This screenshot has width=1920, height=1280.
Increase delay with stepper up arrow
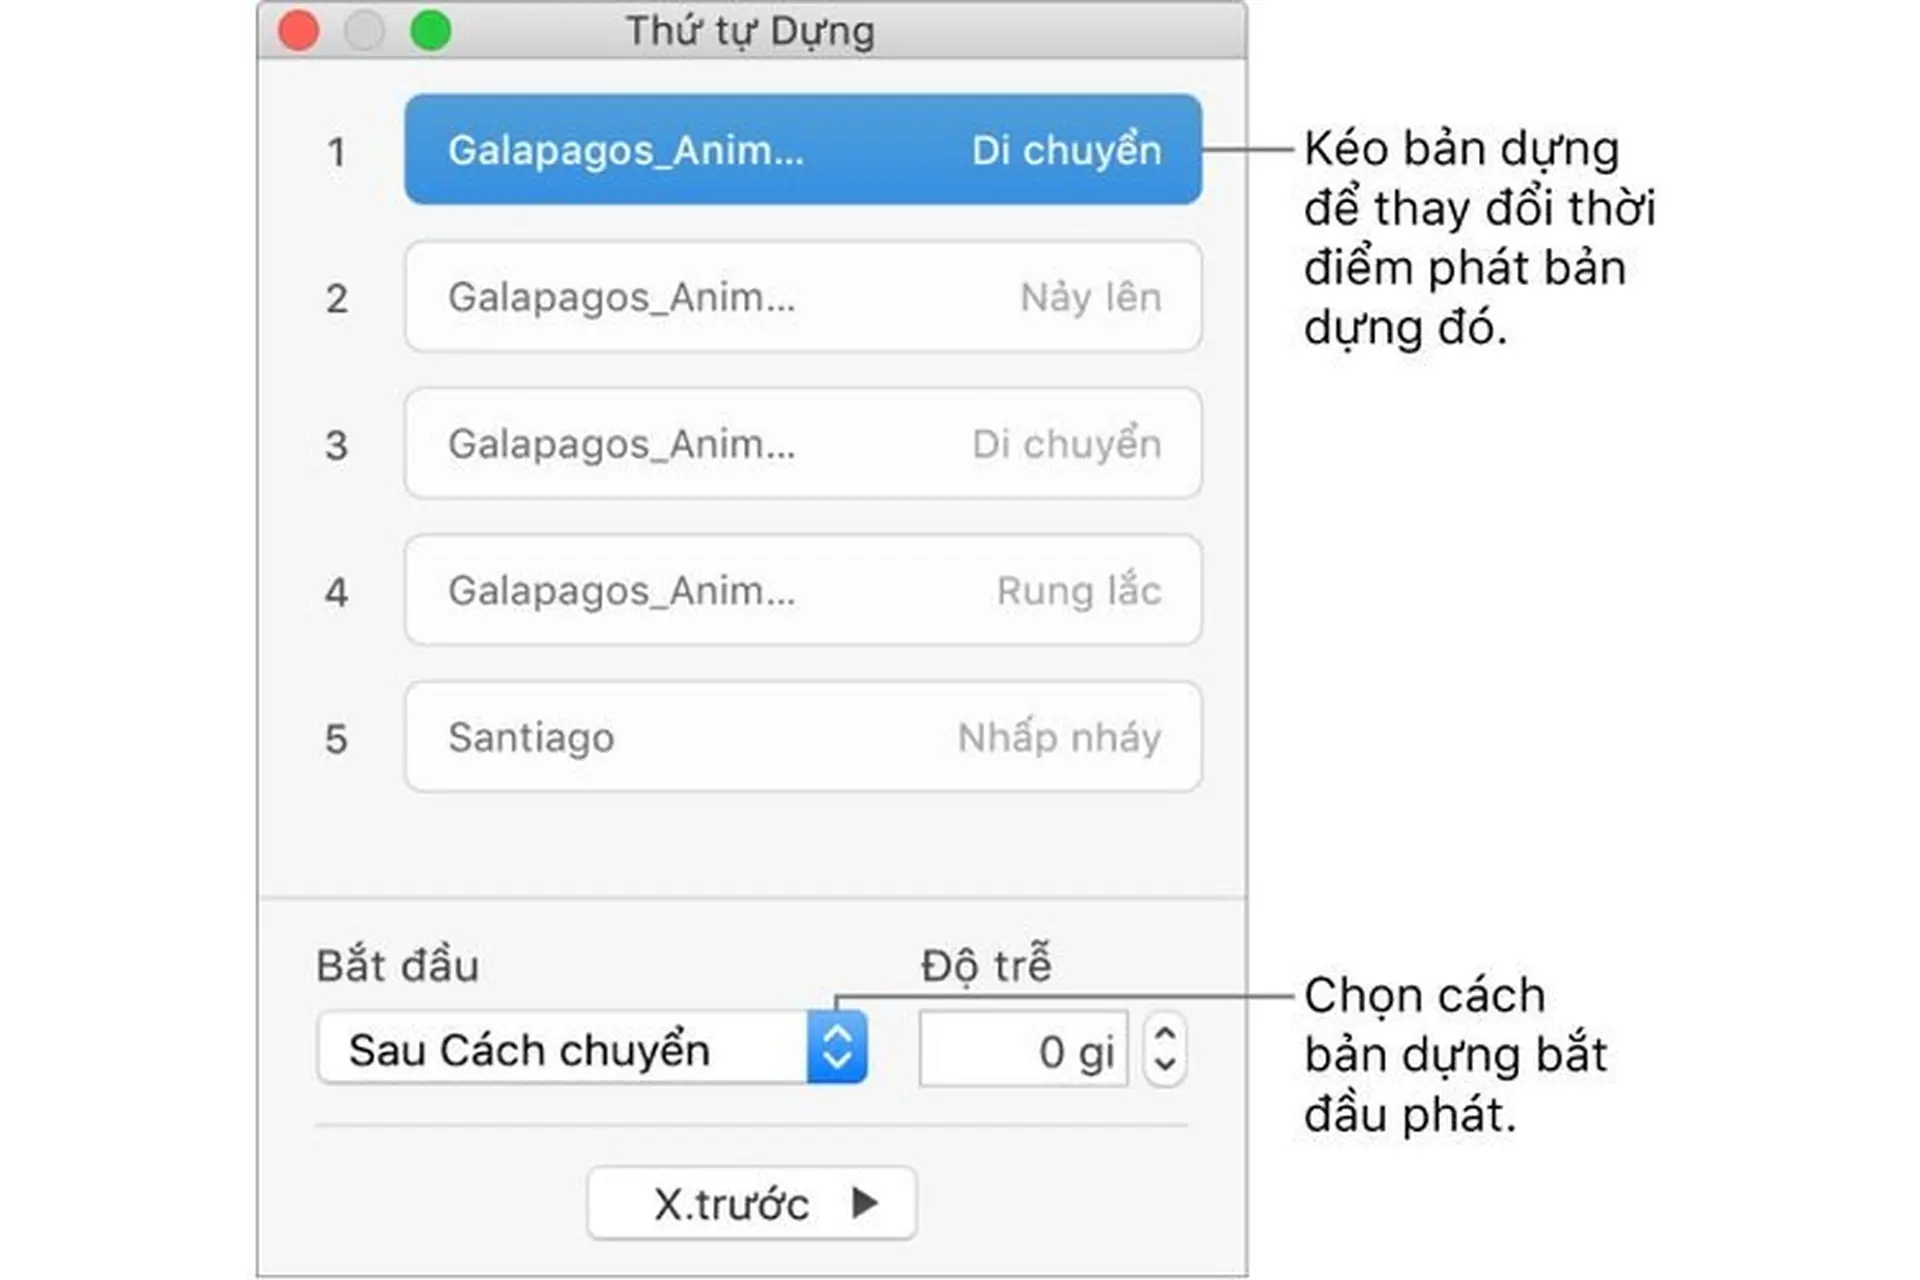point(1165,1034)
